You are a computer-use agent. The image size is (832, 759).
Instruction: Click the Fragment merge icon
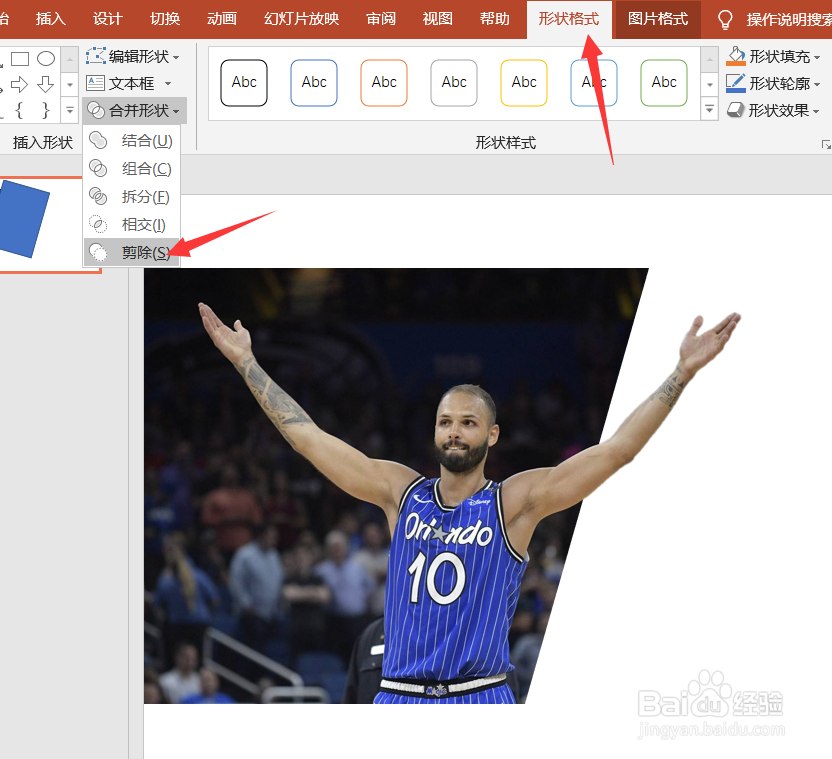98,196
